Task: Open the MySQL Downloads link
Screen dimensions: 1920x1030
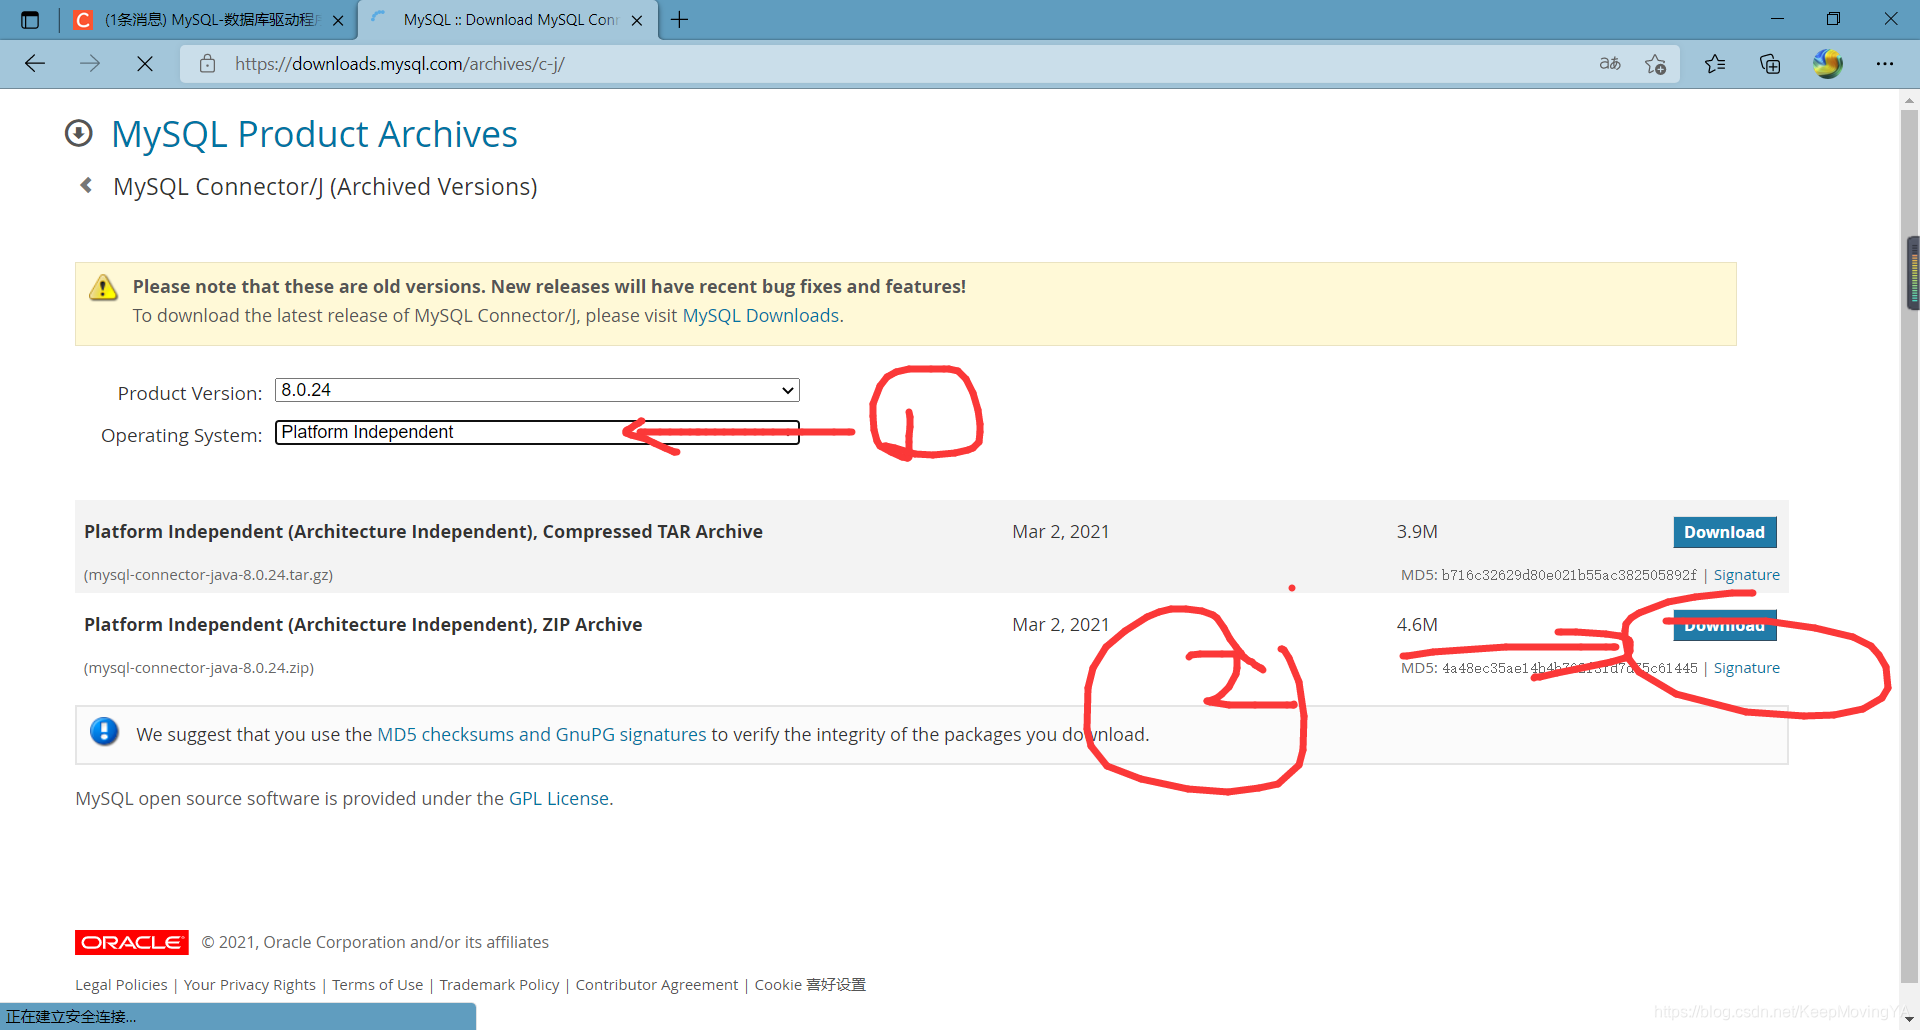Action: 761,316
